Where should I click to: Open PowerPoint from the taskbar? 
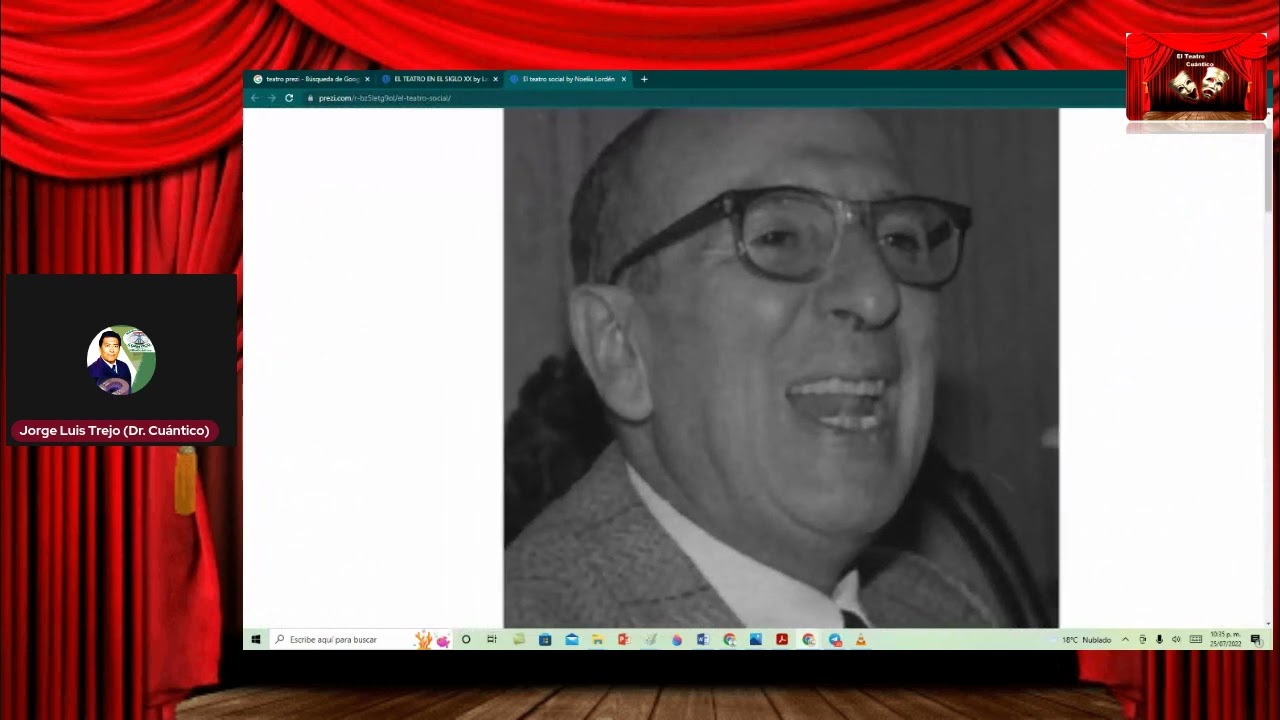coord(623,640)
